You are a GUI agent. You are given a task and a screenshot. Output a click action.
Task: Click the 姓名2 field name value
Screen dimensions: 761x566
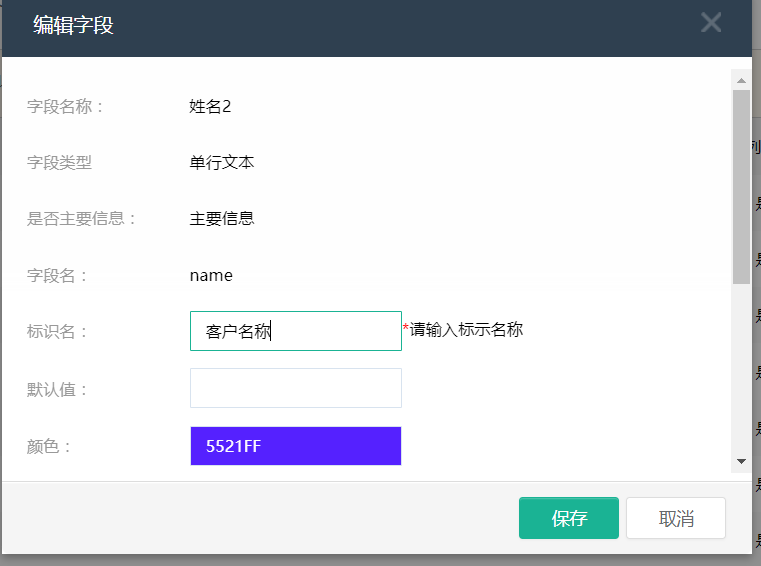[x=210, y=106]
